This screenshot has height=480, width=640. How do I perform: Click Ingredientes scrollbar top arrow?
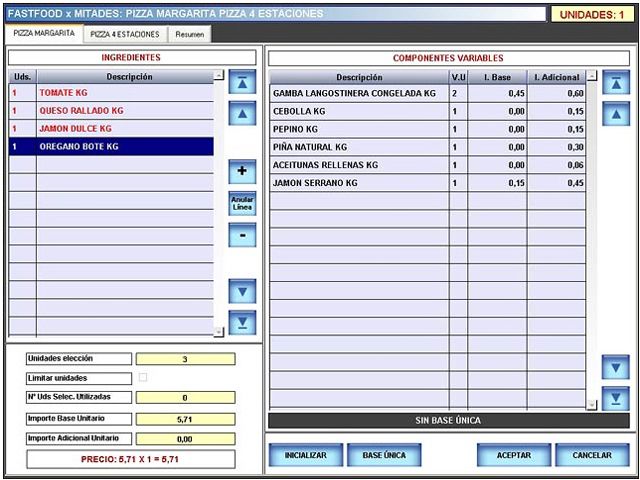(219, 75)
